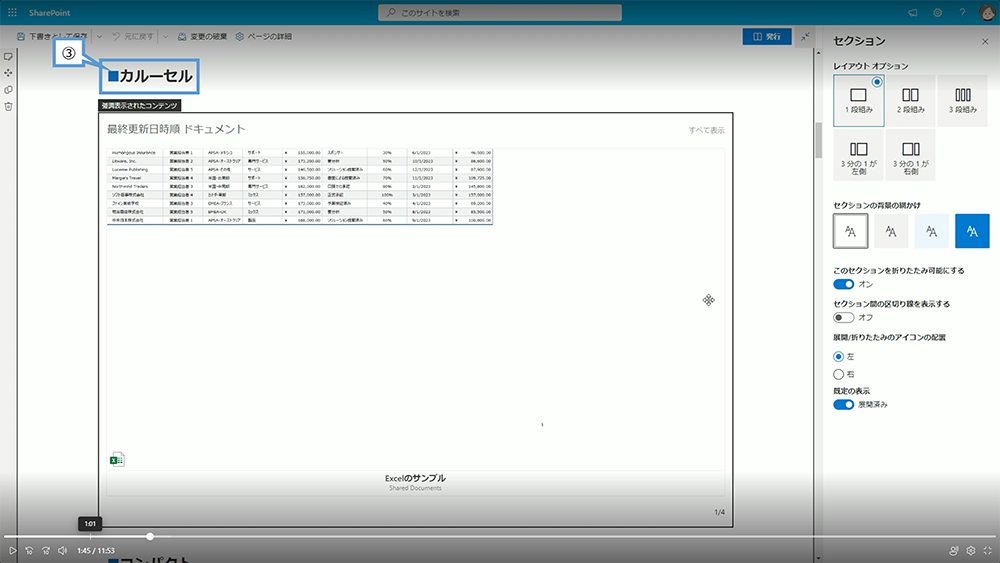The height and width of the screenshot is (563, 1000).
Task: Open the person voice icon in player
Action: click(x=953, y=550)
